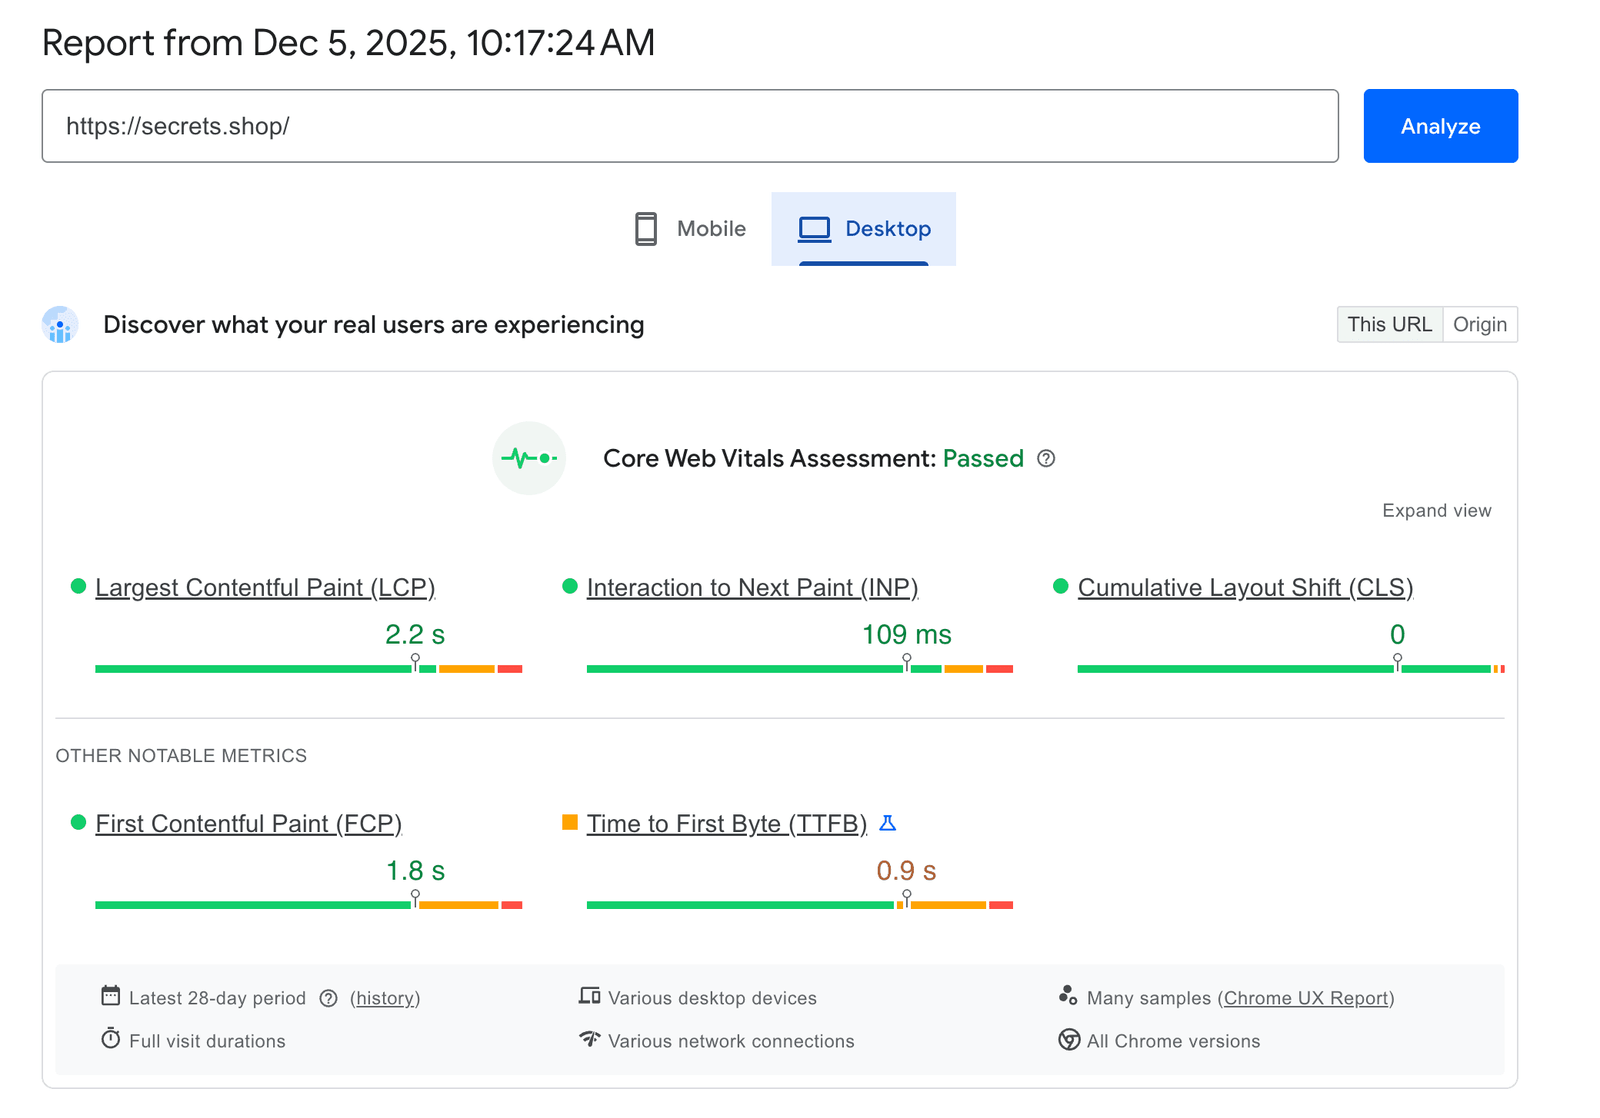The image size is (1600, 1118).
Task: Switch to This URL data view
Action: tap(1389, 324)
